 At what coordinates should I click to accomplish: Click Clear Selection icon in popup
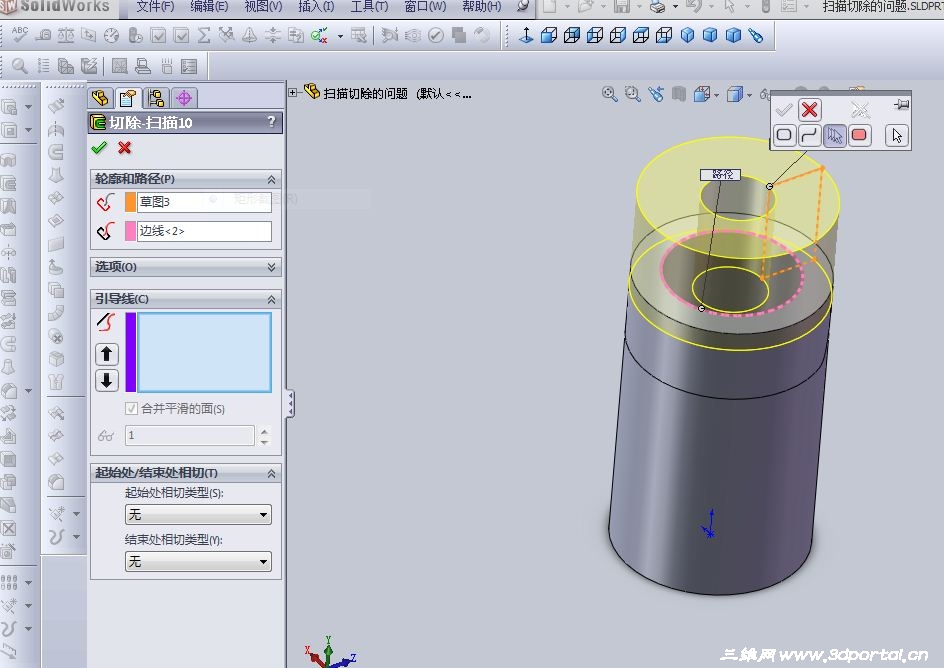(860, 110)
